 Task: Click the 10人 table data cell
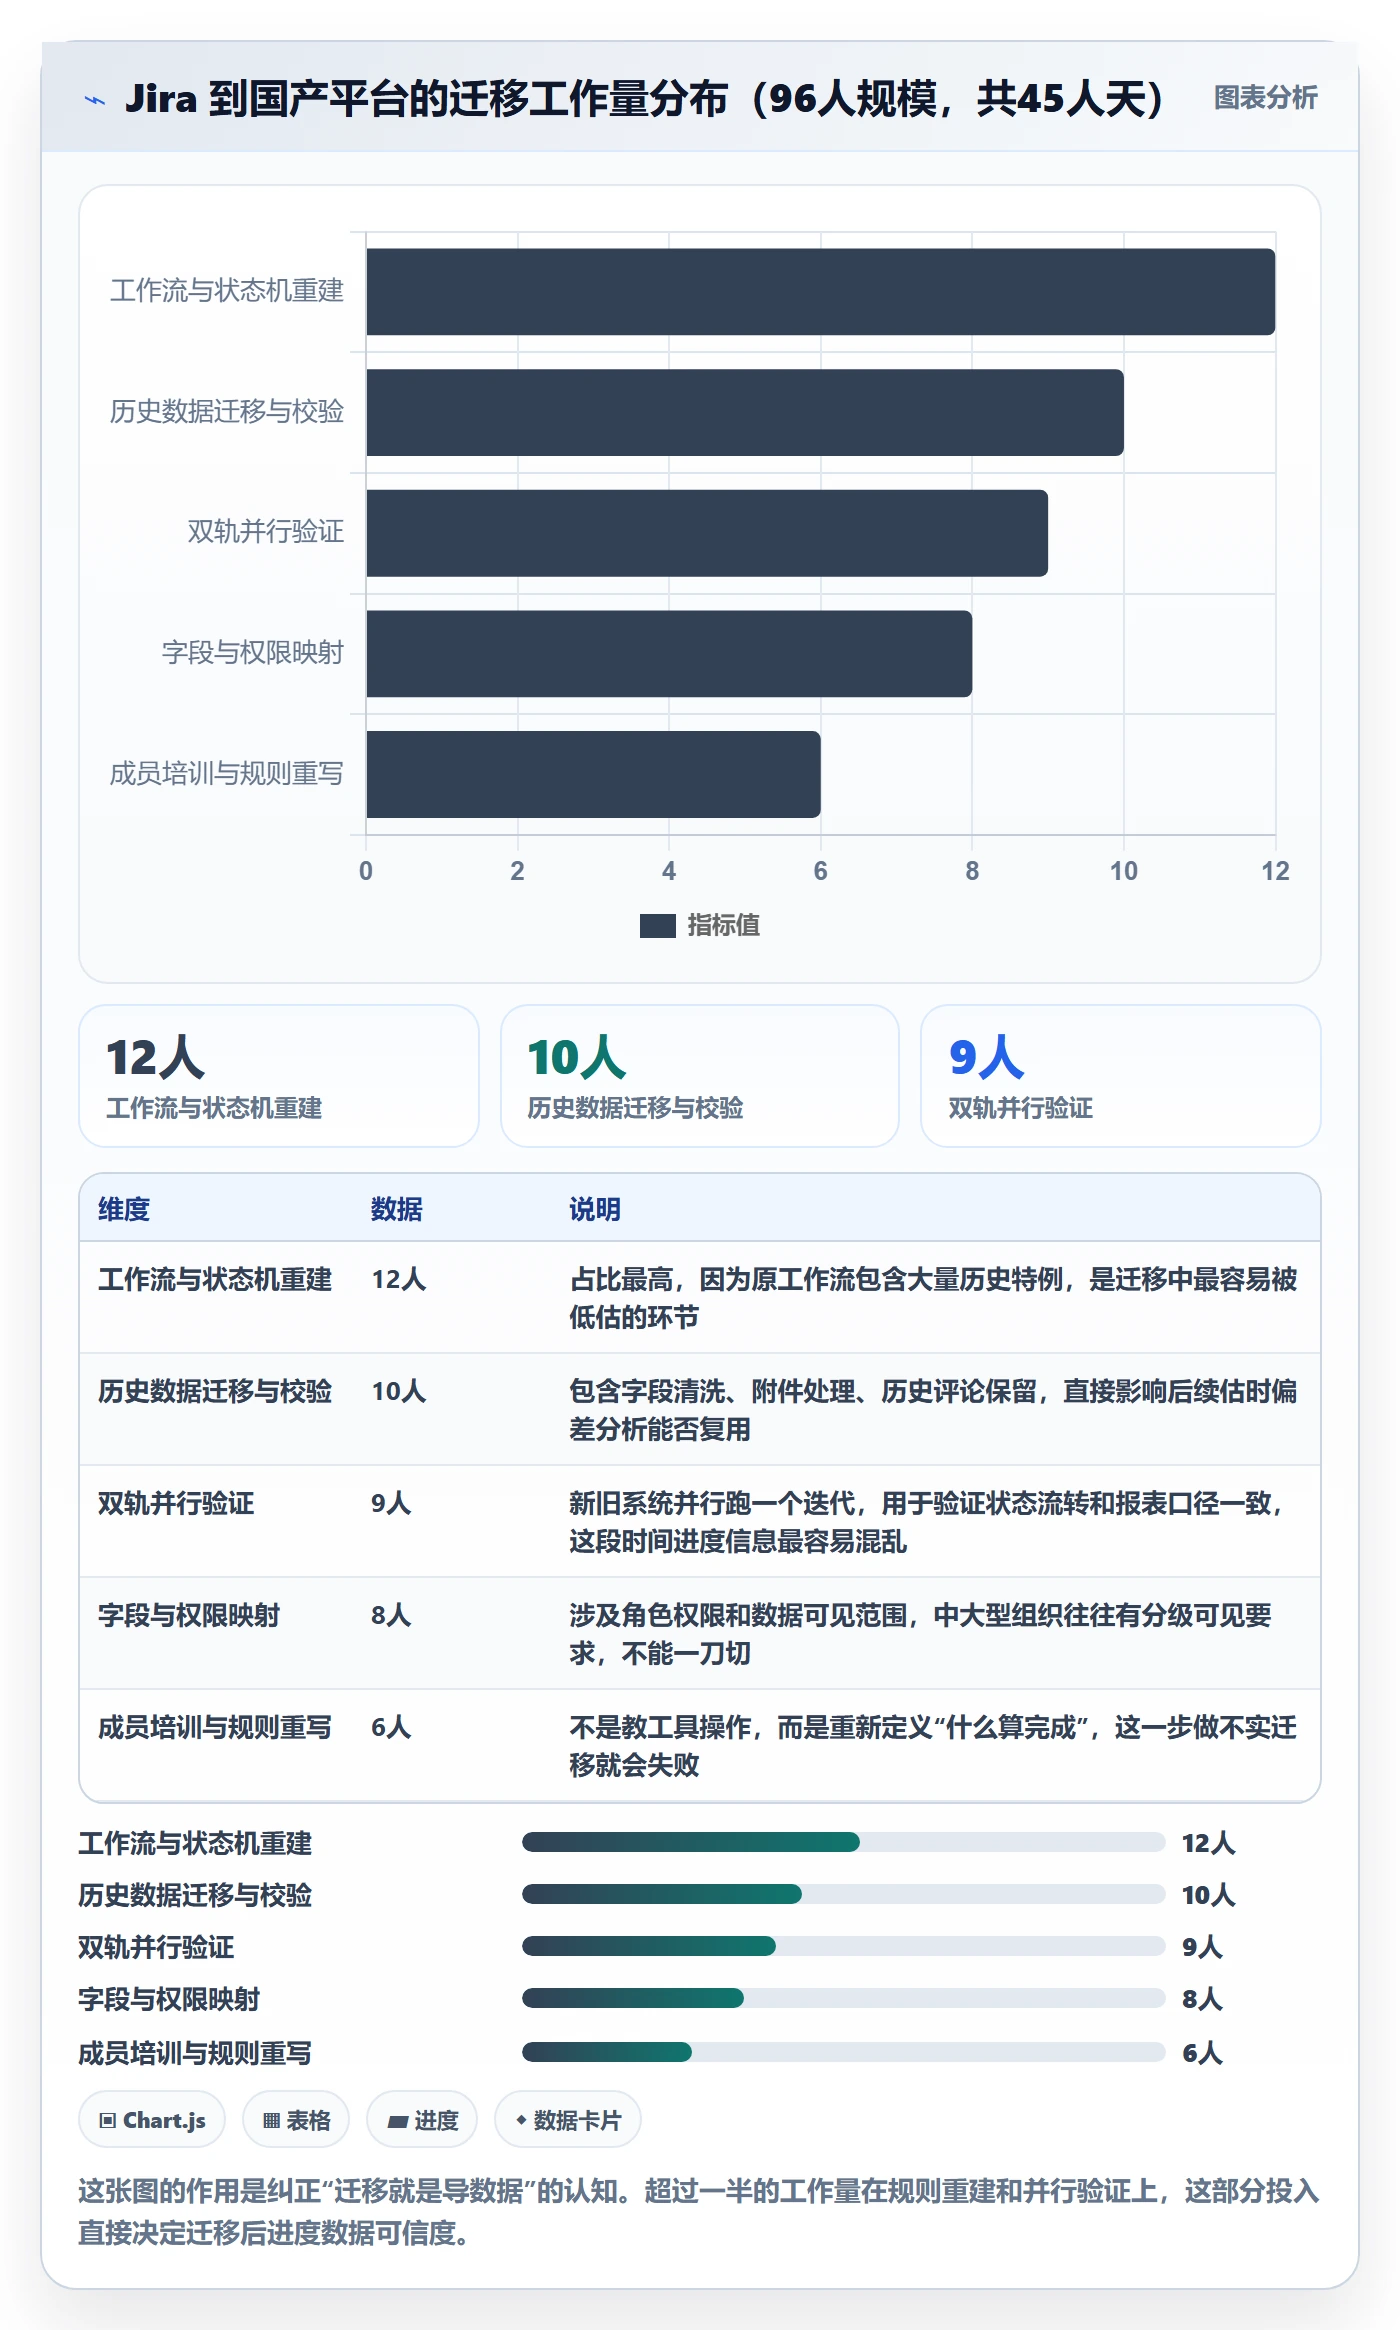[x=399, y=1391]
